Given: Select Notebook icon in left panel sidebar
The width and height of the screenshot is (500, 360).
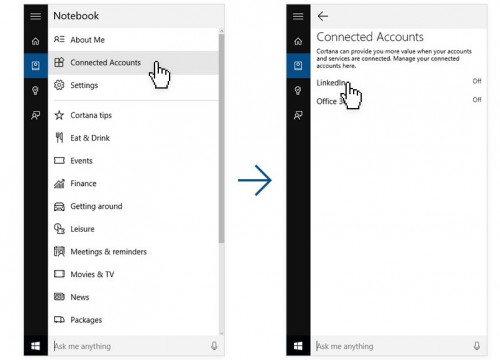Looking at the screenshot, I should pyautogui.click(x=36, y=65).
